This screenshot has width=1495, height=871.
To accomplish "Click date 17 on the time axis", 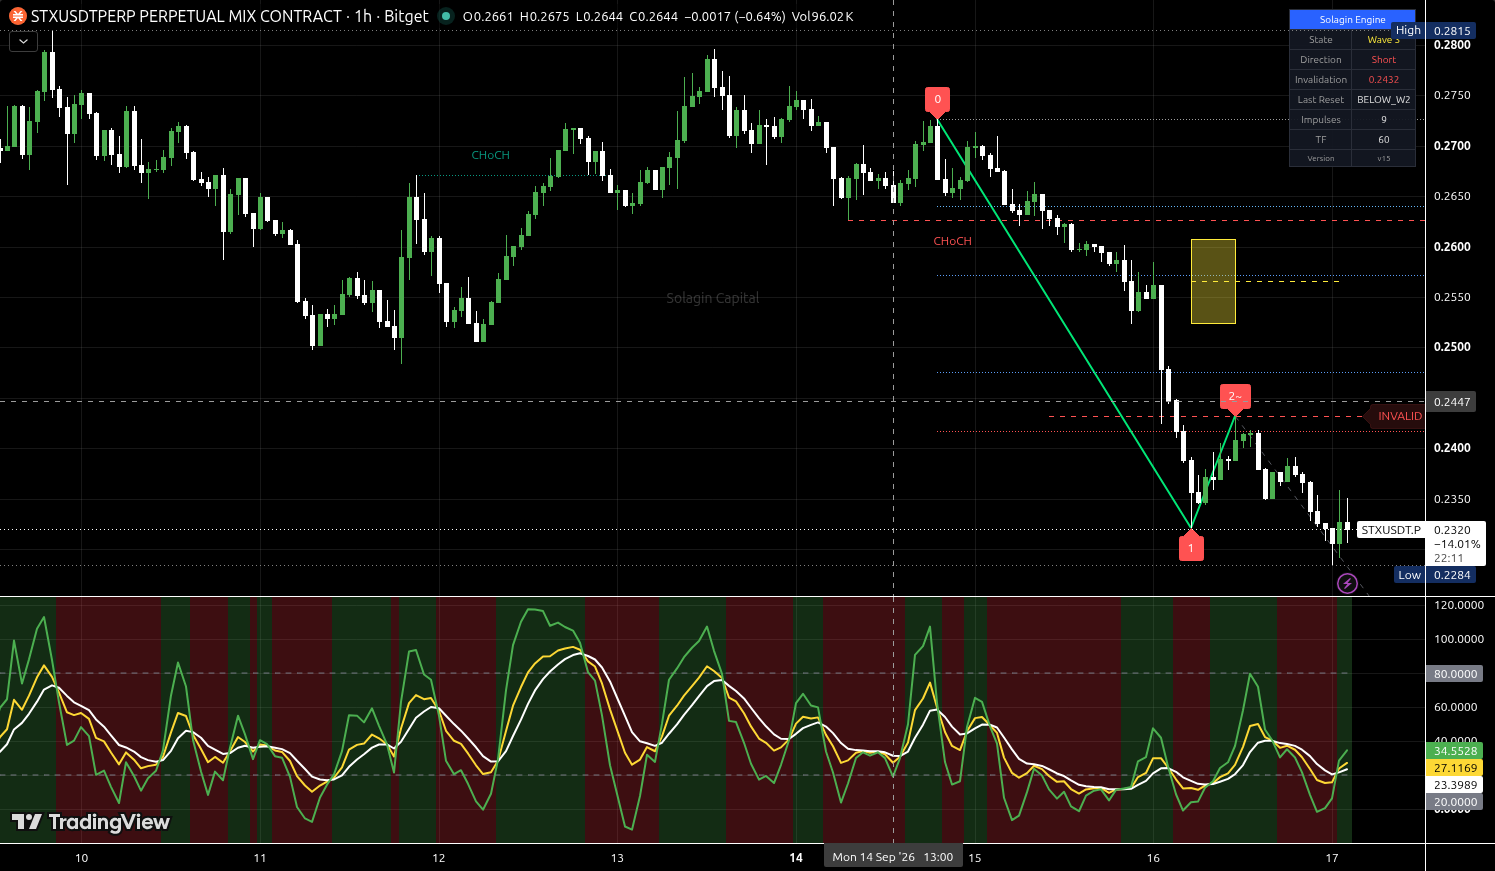I will [1332, 858].
